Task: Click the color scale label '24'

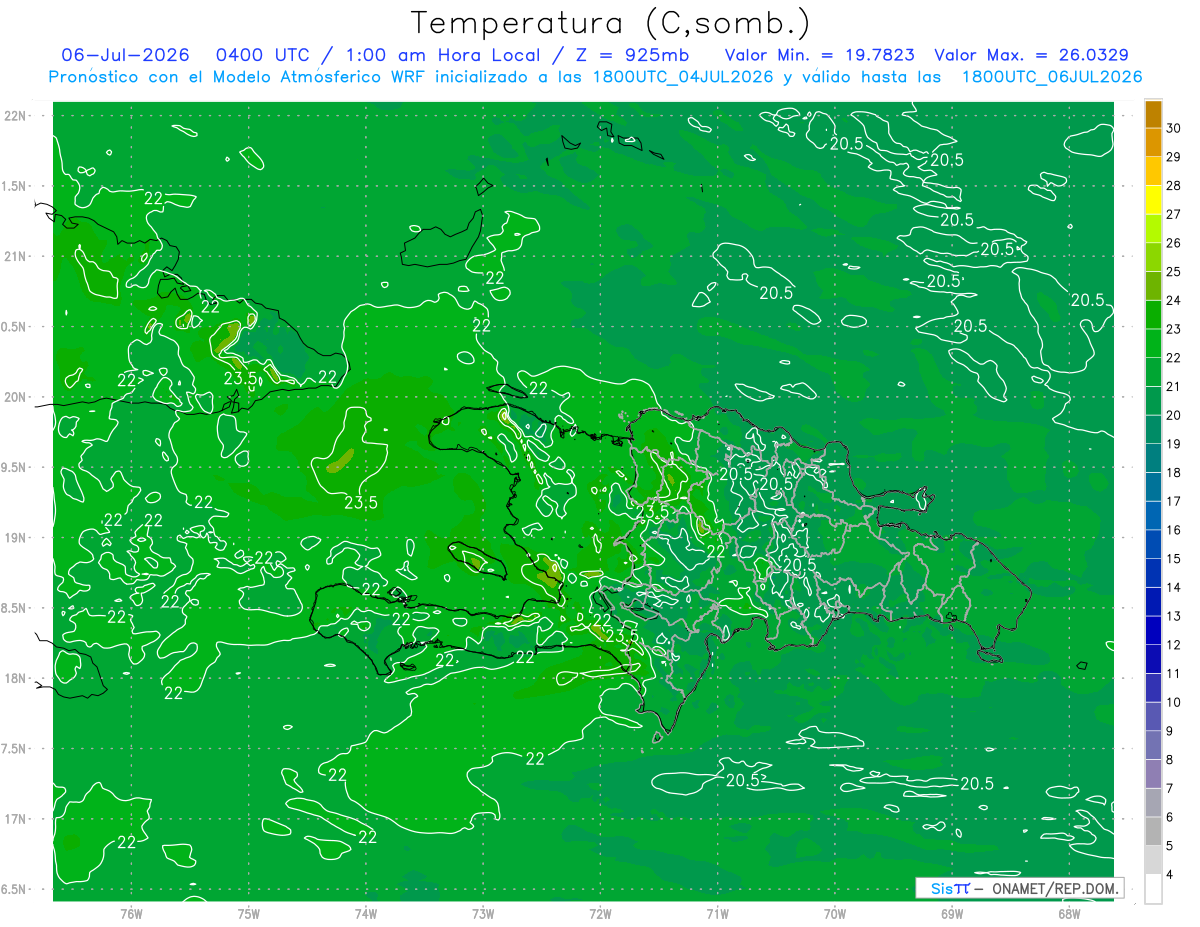Action: click(1174, 300)
